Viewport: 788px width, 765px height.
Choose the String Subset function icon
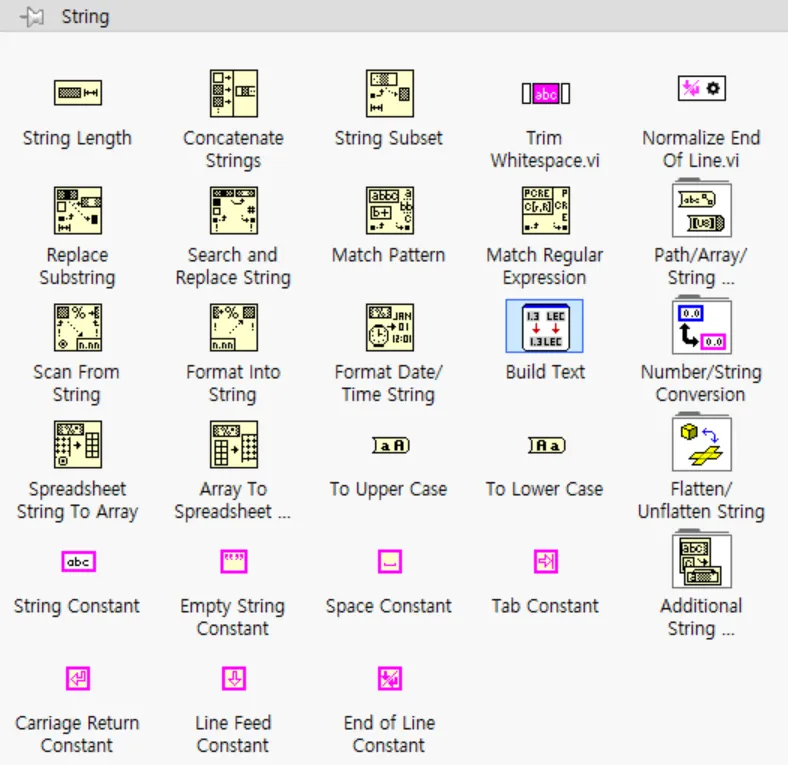(x=390, y=93)
